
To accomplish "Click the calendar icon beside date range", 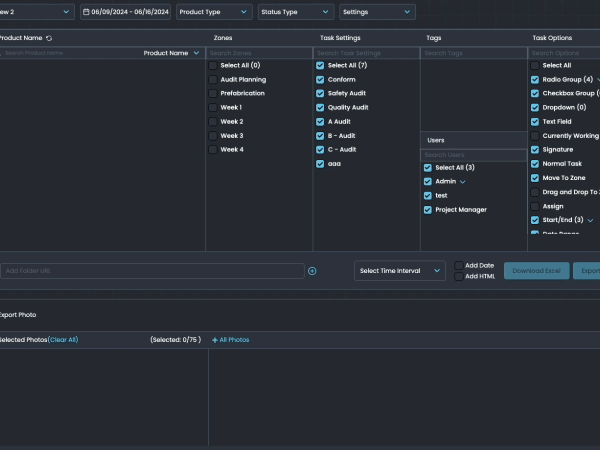I will pyautogui.click(x=86, y=12).
